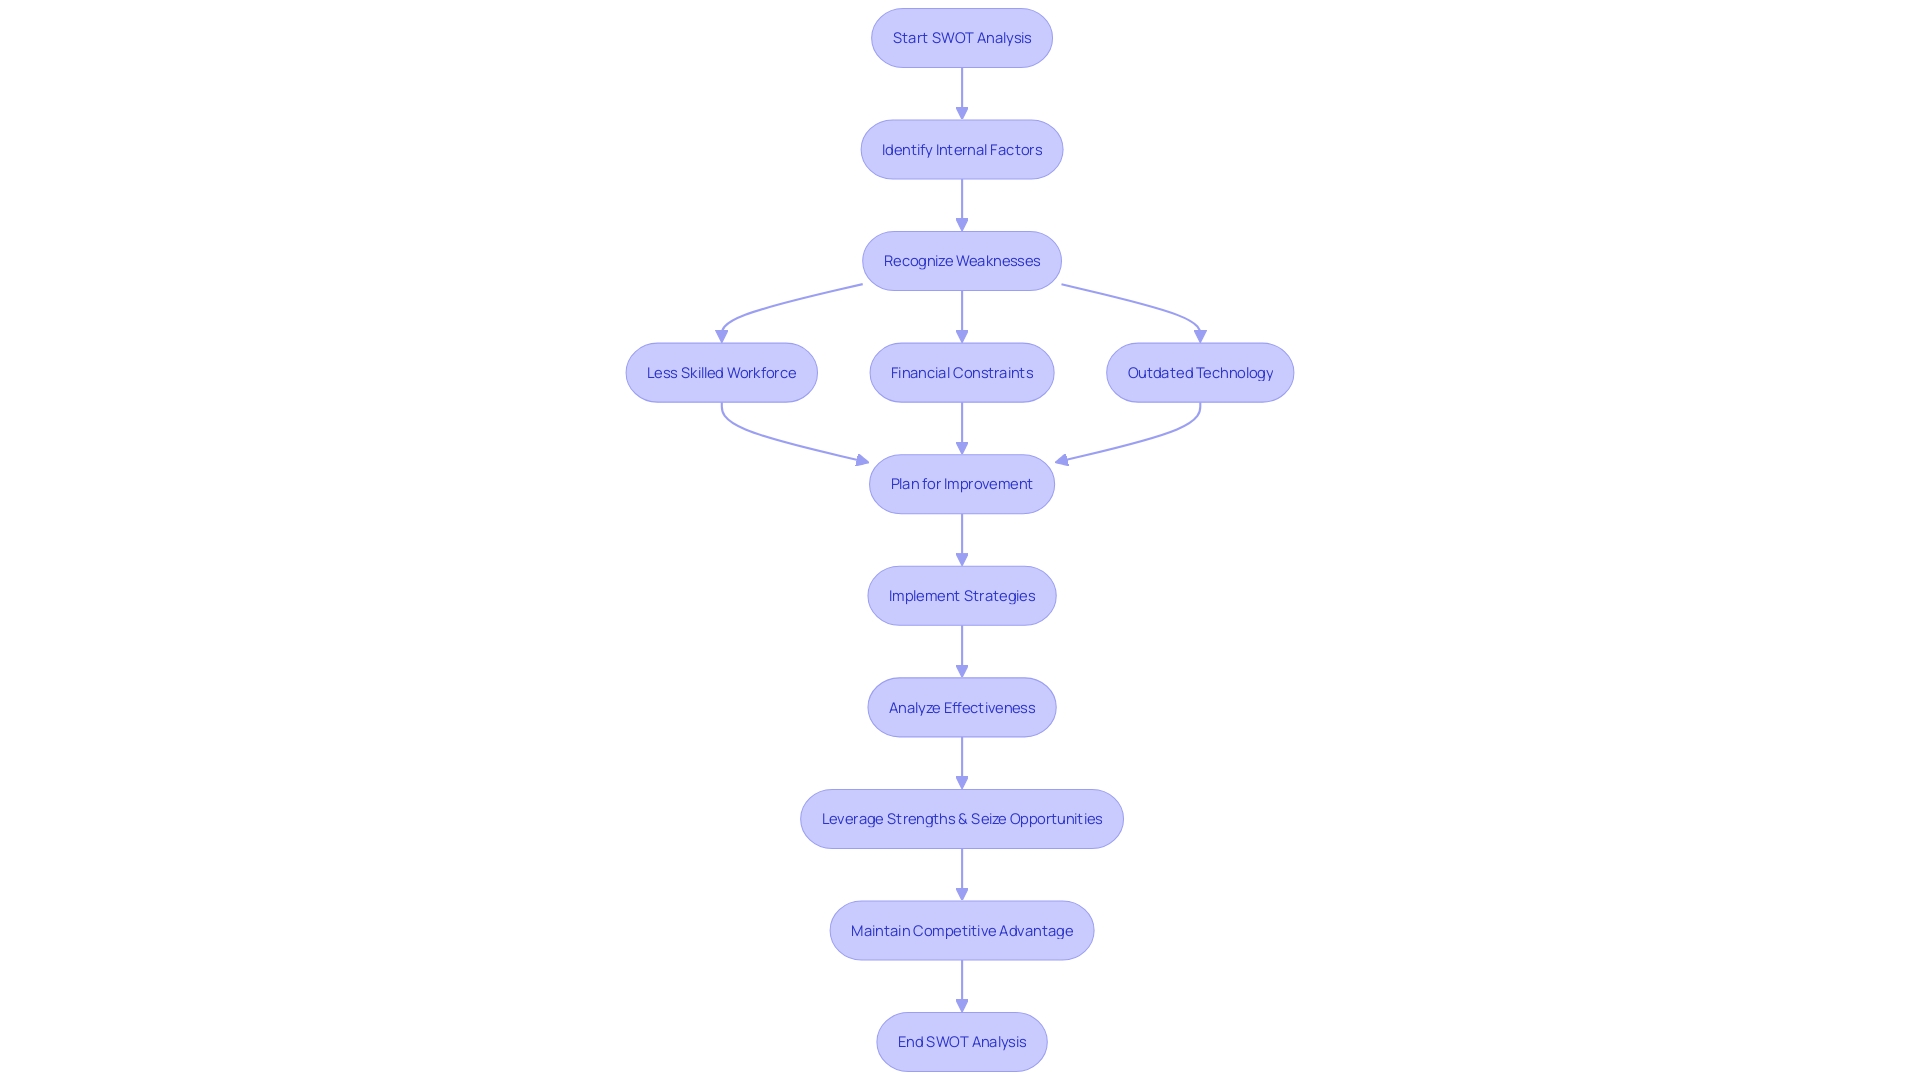Toggle the Financial Constraints node state
Screen dimensions: 1920x1080
pyautogui.click(x=961, y=372)
